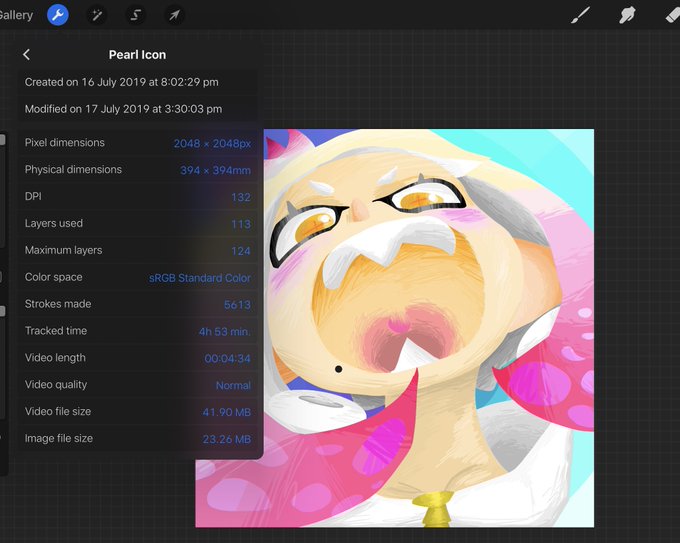Open the Actions wrench menu
The width and height of the screenshot is (680, 543).
pyautogui.click(x=58, y=15)
